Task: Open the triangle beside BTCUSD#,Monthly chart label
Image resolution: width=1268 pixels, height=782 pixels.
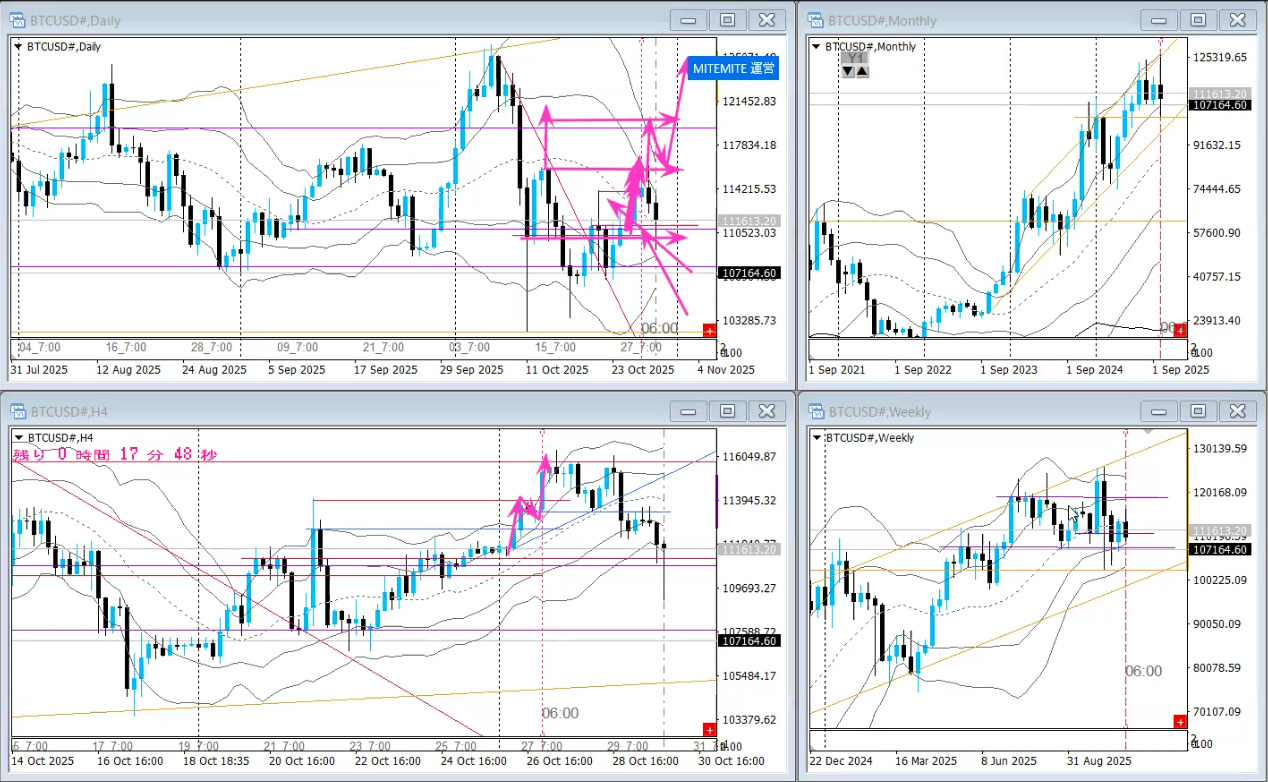Action: 816,46
